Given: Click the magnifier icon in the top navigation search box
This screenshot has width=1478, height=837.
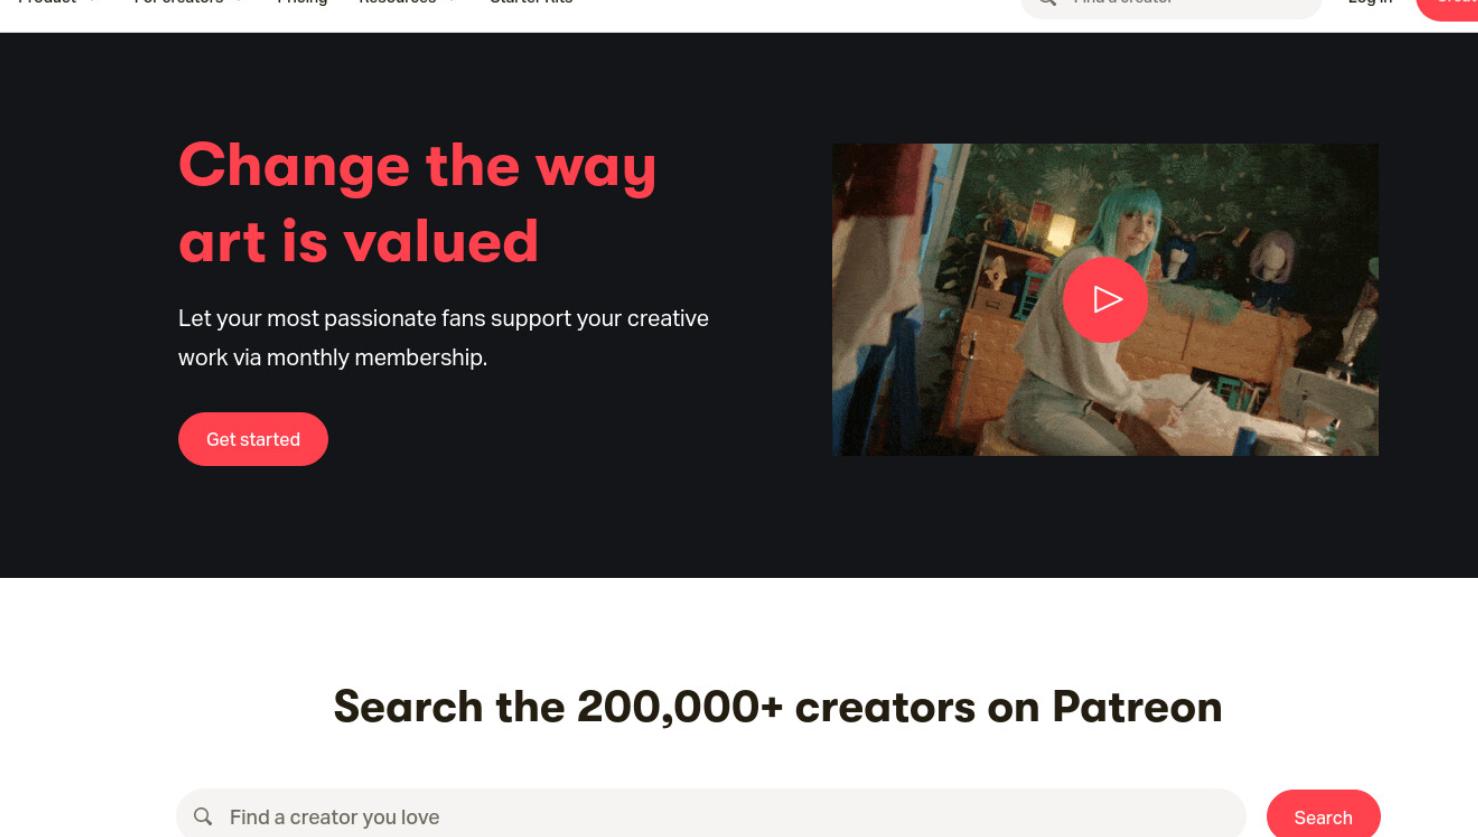Looking at the screenshot, I should point(1047,3).
